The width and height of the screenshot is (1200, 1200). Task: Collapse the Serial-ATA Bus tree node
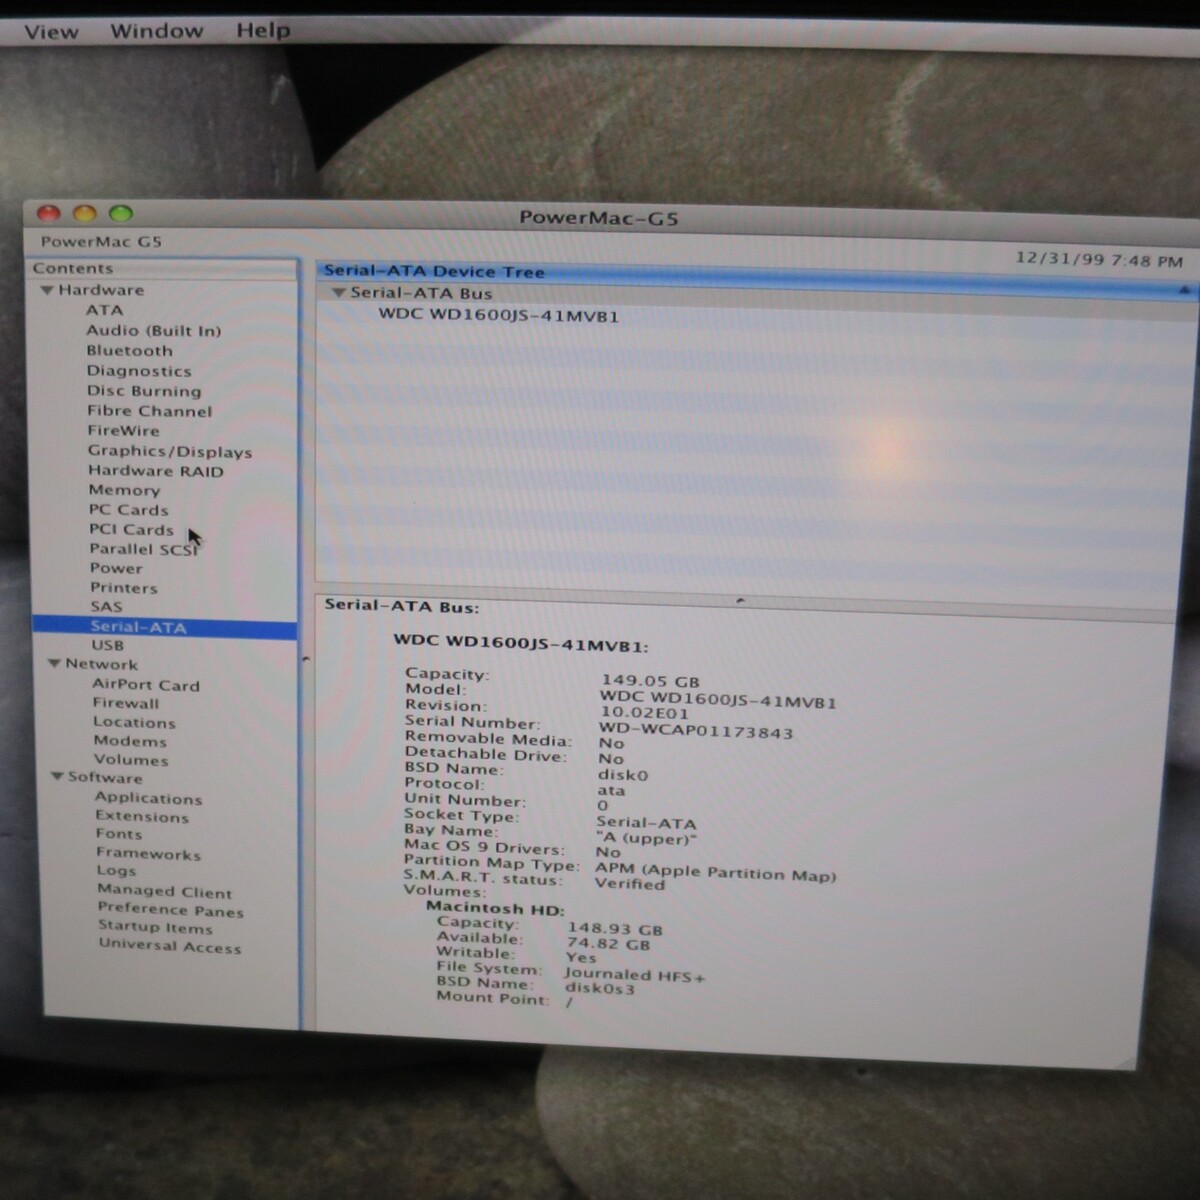coord(339,292)
